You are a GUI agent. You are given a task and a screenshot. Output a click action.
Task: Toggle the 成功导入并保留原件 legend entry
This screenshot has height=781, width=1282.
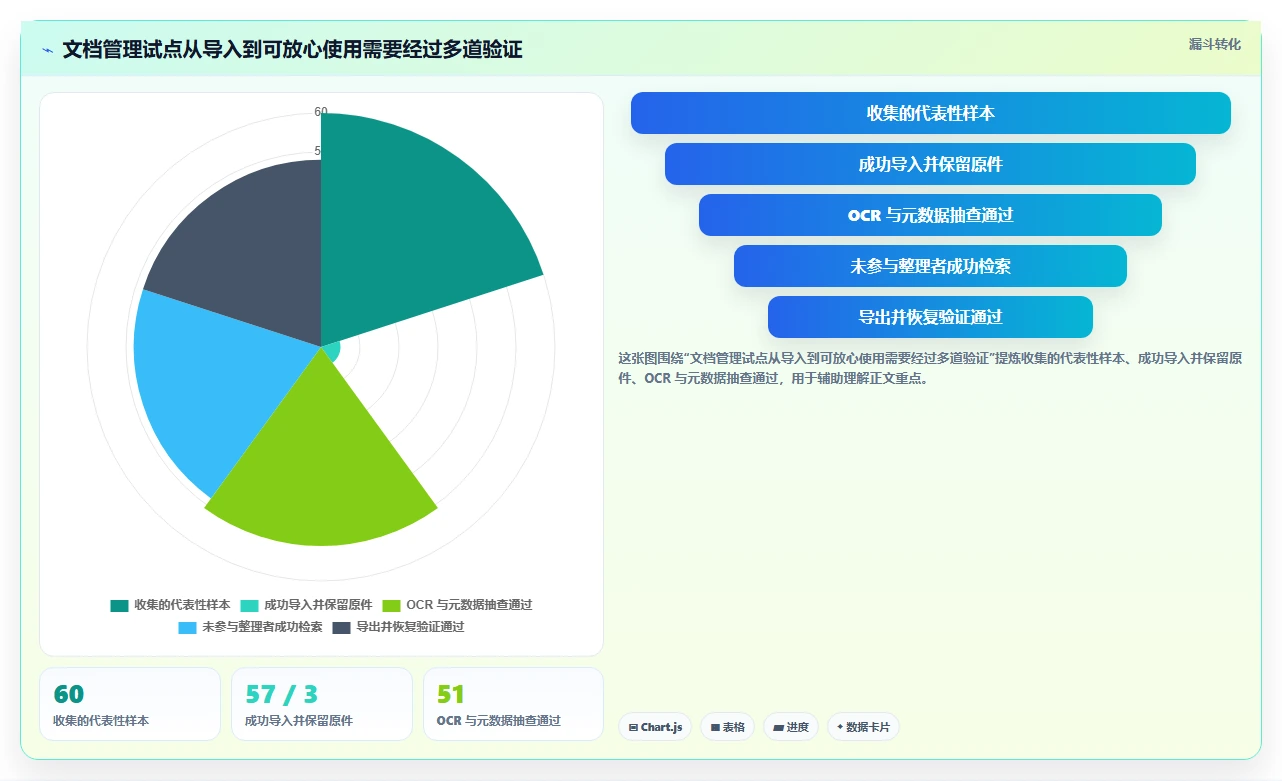pos(306,605)
